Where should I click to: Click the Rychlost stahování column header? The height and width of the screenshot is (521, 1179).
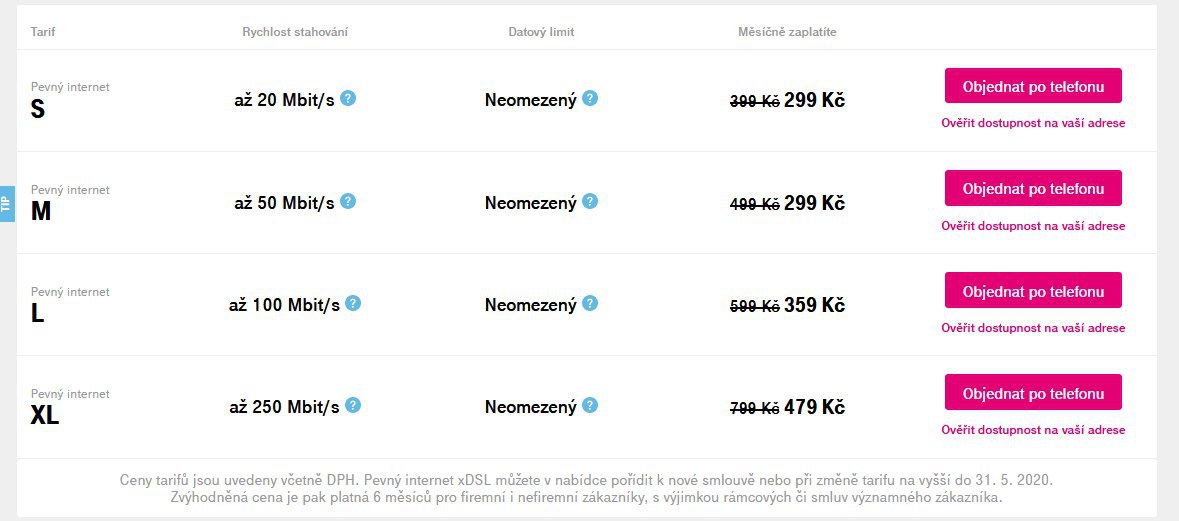pos(295,32)
